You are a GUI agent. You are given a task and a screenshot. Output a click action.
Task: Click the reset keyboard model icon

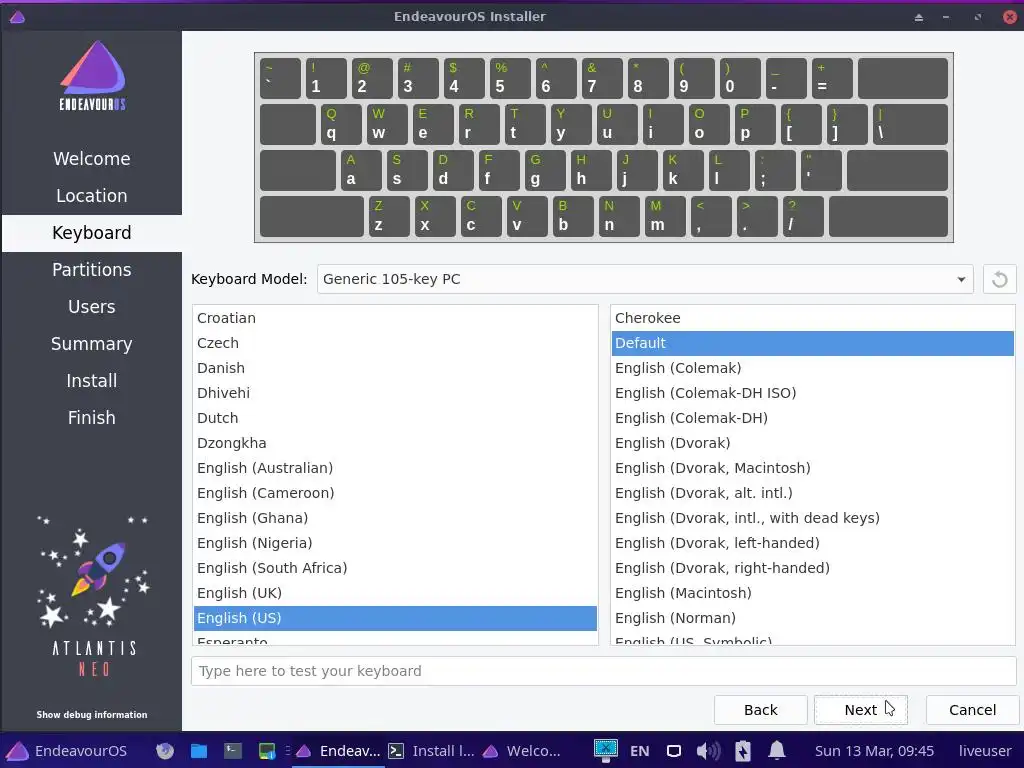pyautogui.click(x=999, y=280)
